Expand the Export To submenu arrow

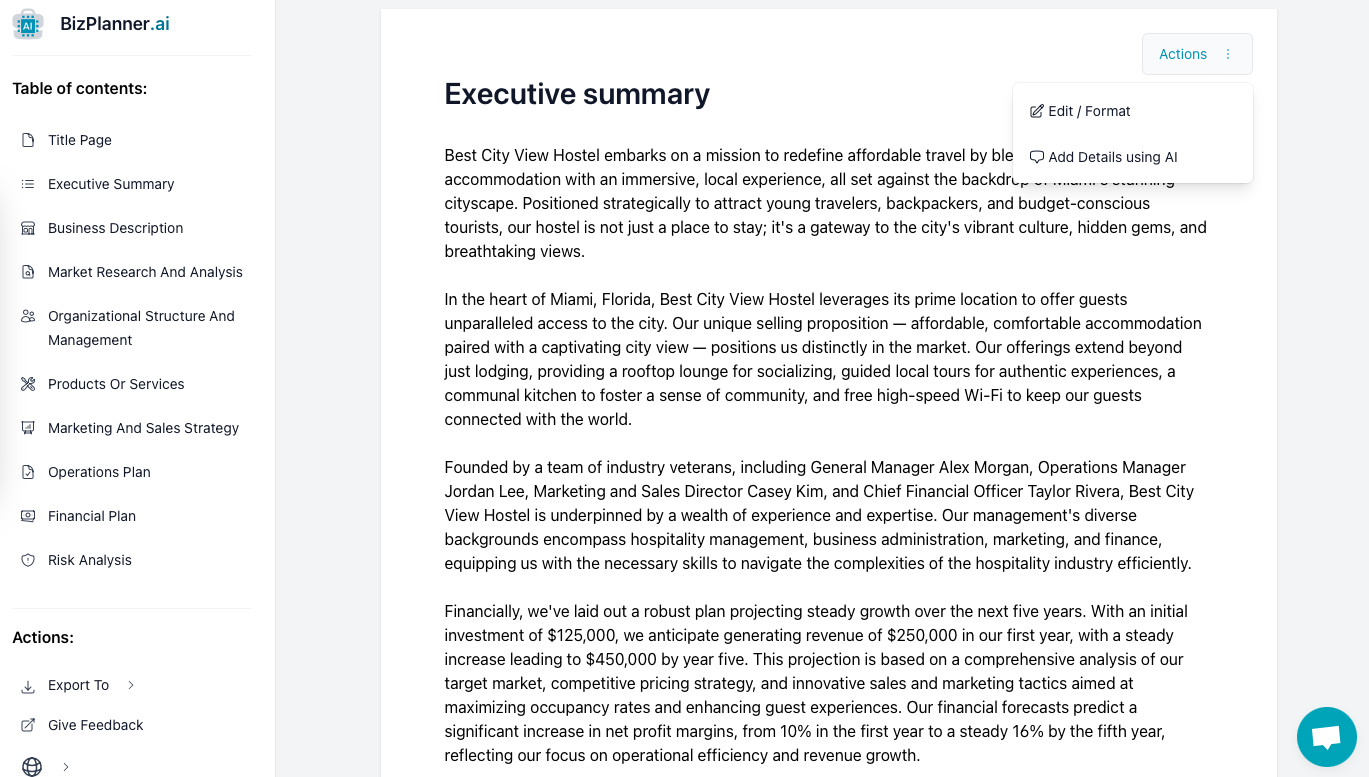coord(131,685)
